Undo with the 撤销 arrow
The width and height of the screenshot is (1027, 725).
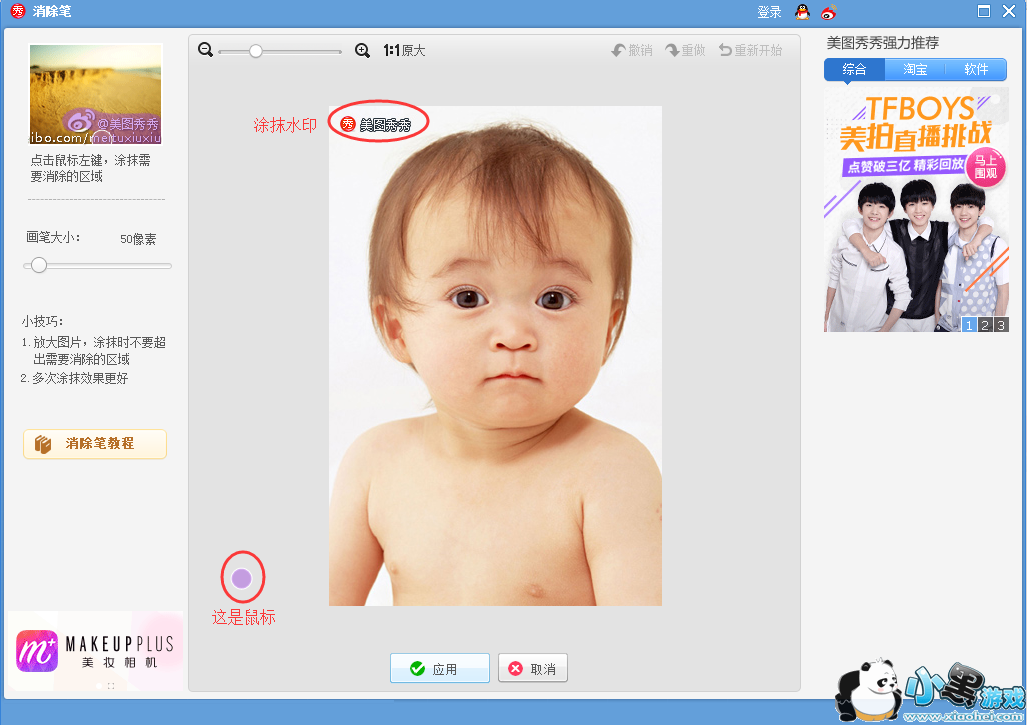click(x=632, y=50)
